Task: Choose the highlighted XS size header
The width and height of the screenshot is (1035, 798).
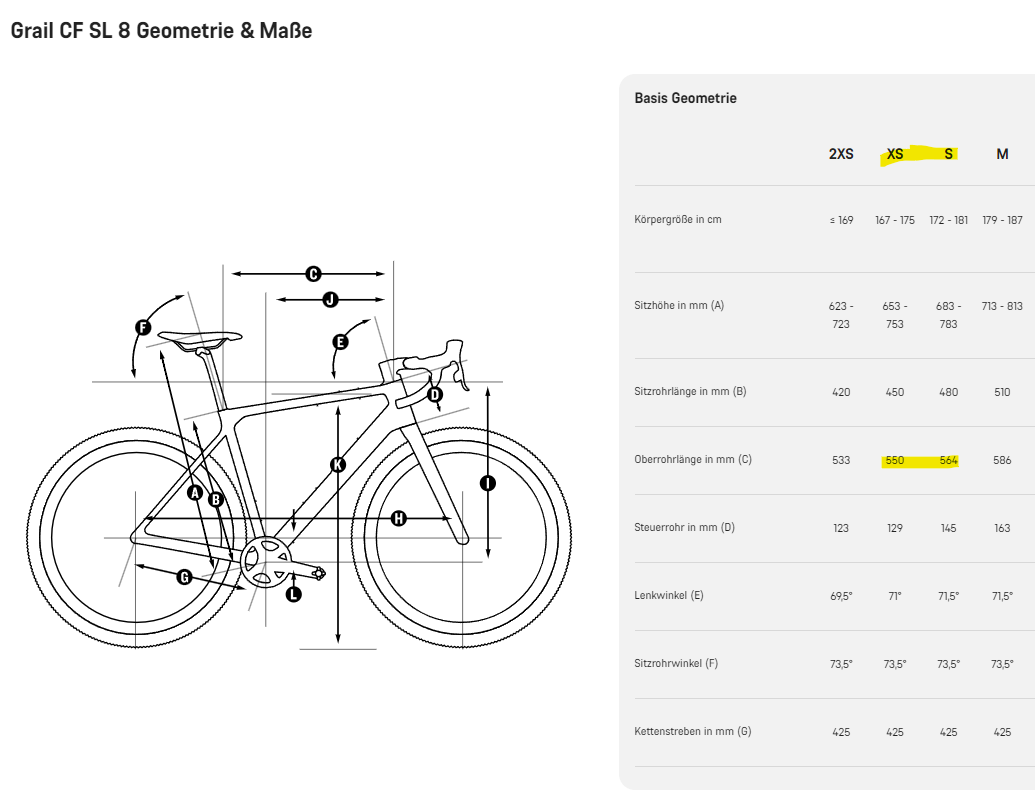Action: click(x=895, y=154)
